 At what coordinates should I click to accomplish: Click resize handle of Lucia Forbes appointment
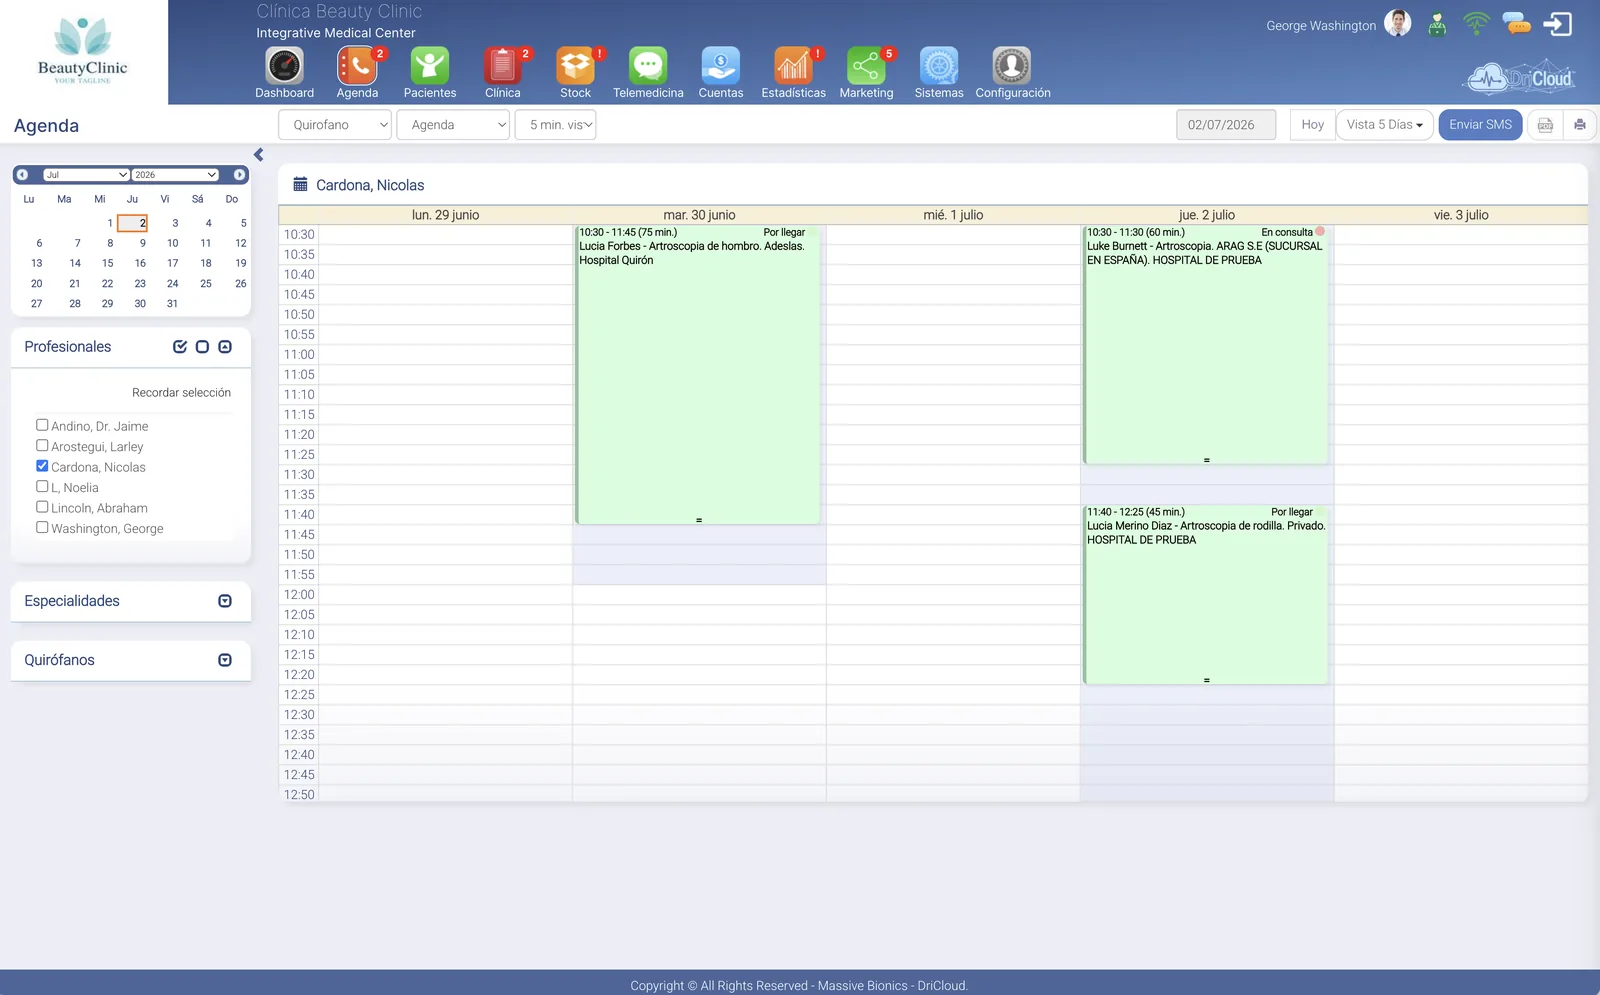coord(699,520)
